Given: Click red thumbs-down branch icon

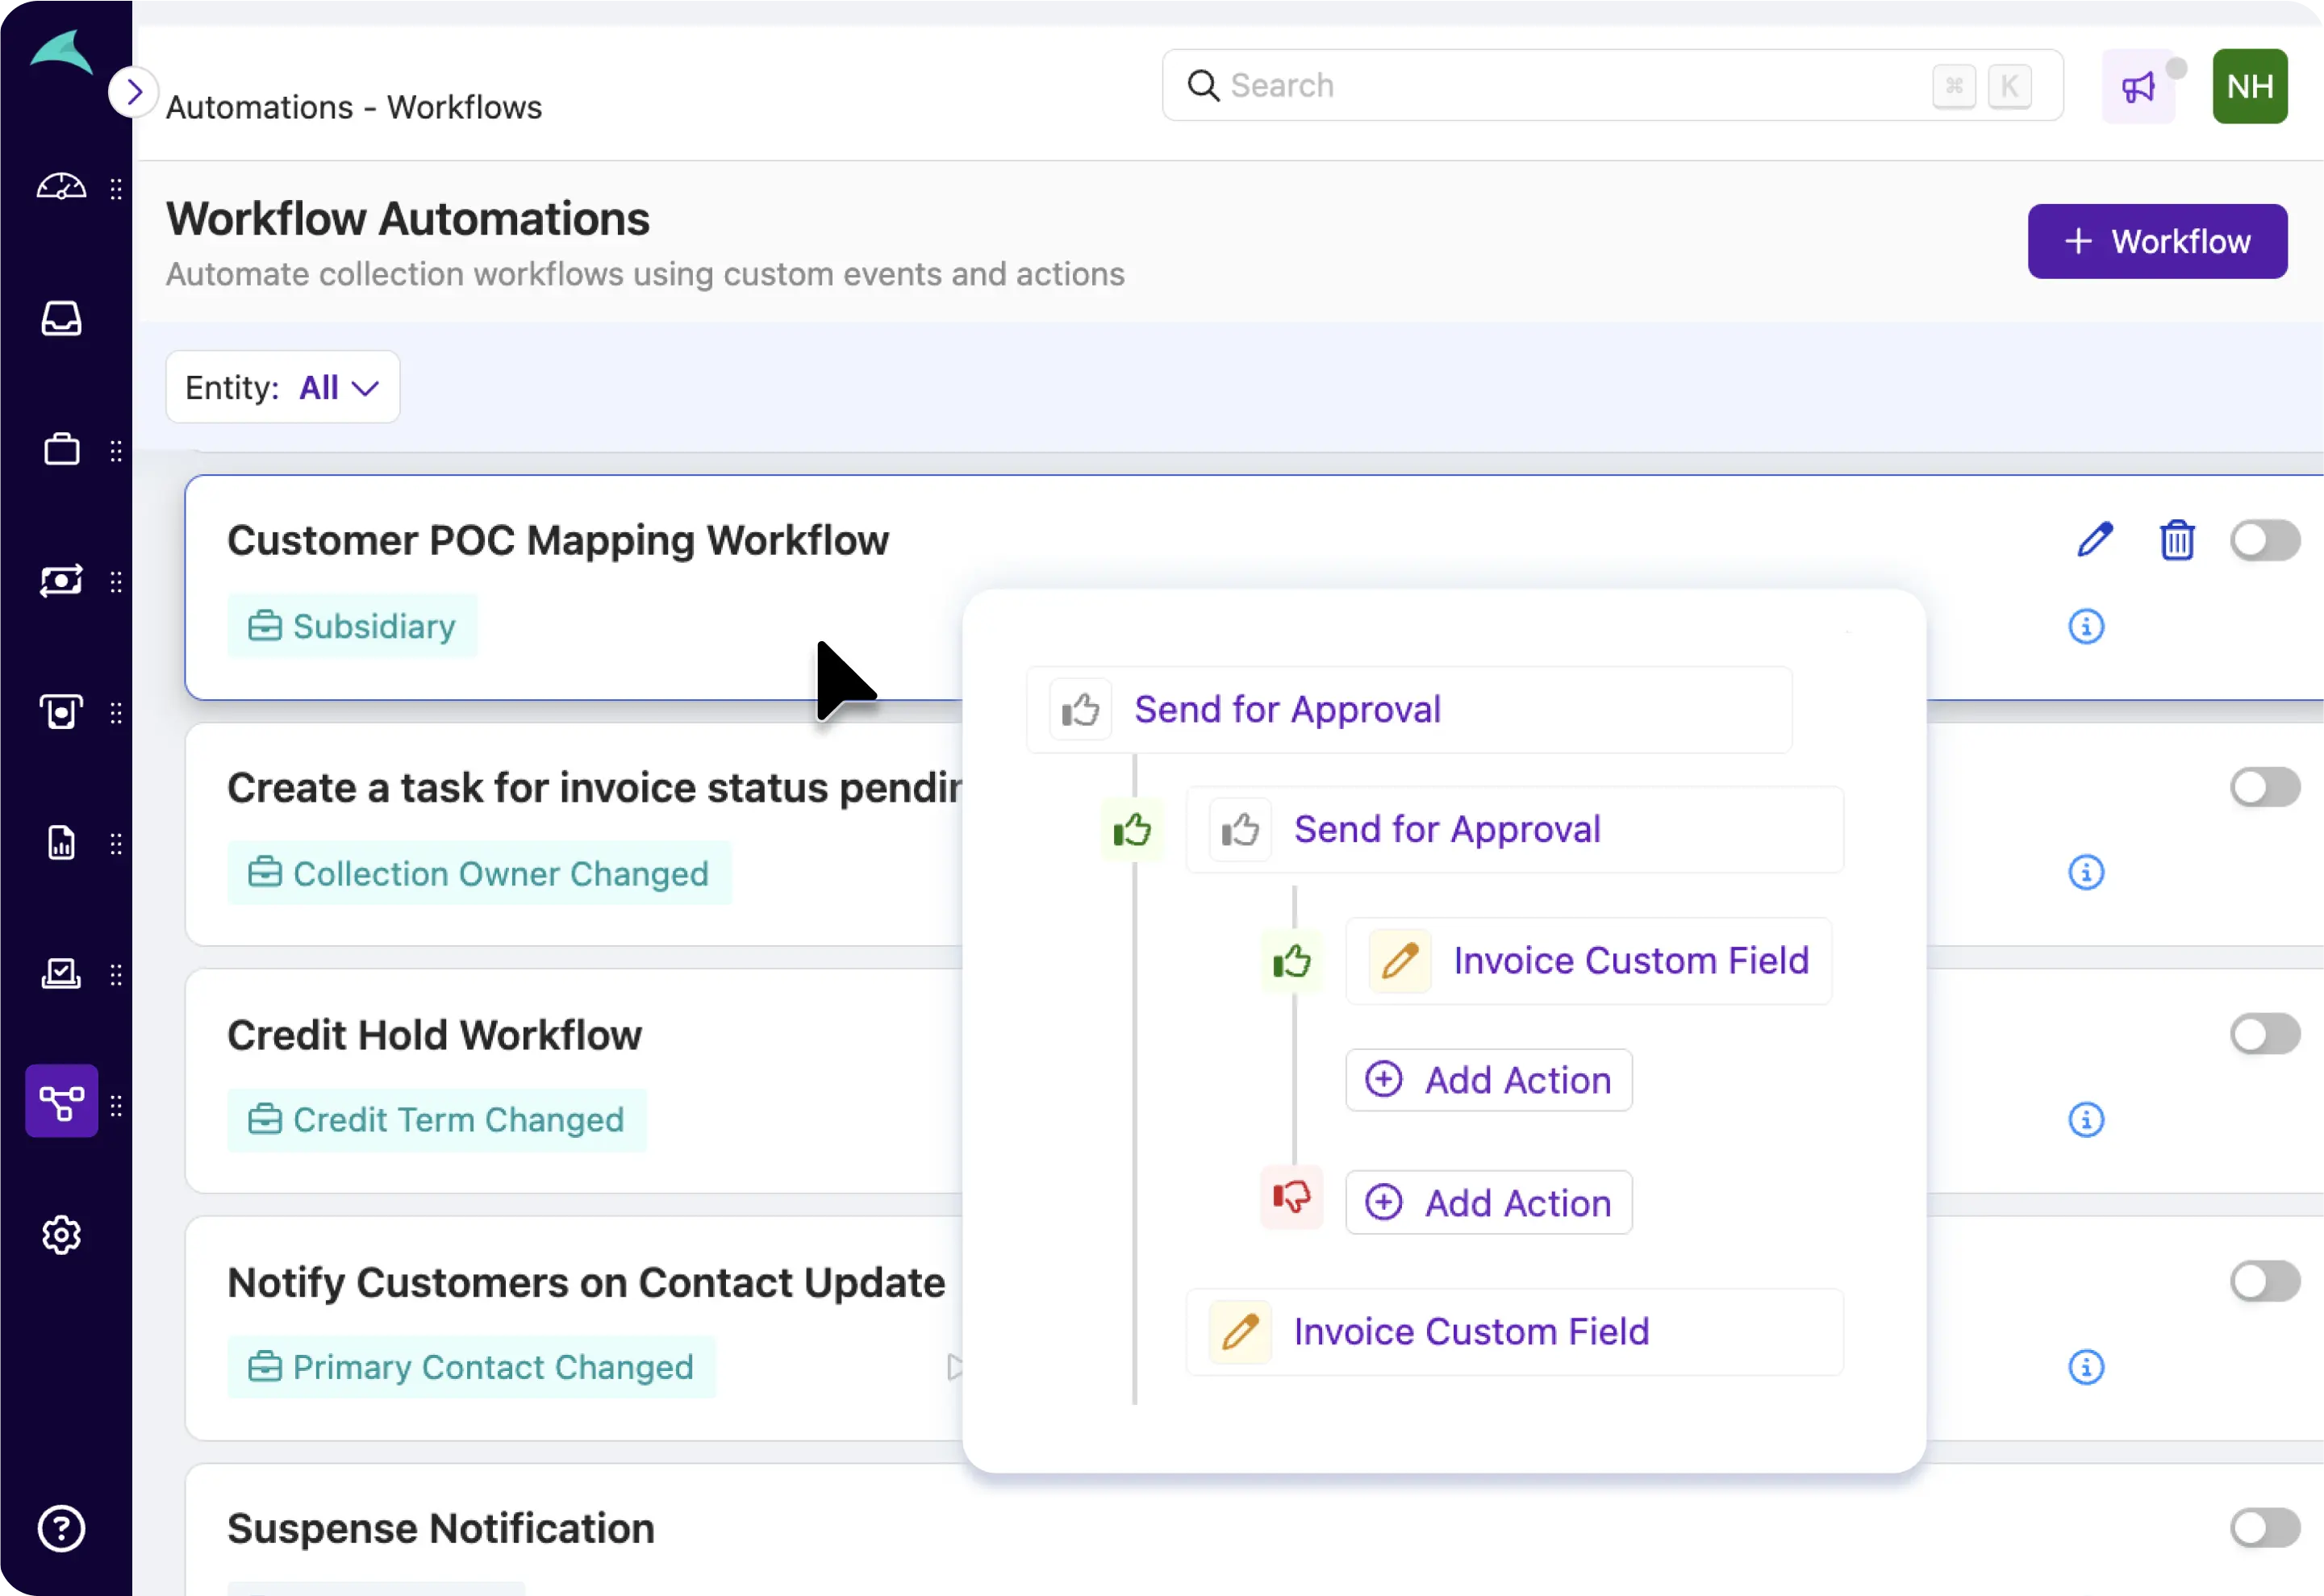Looking at the screenshot, I should coord(1292,1197).
